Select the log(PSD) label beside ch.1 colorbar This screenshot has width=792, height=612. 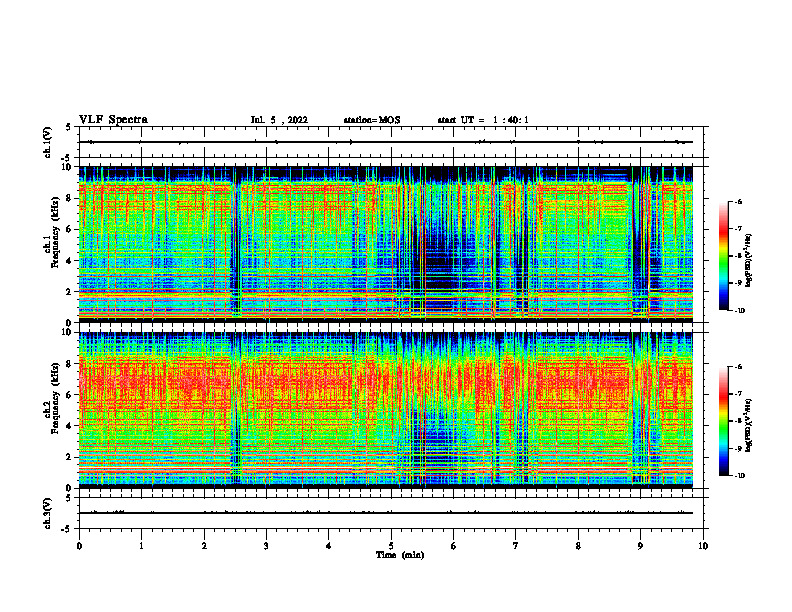749,260
